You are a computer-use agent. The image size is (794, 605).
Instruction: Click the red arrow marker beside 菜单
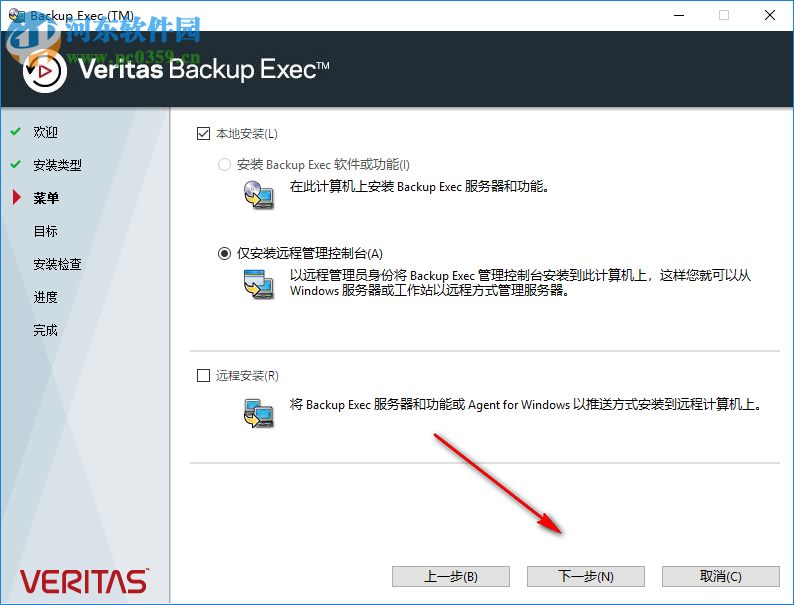[x=17, y=197]
